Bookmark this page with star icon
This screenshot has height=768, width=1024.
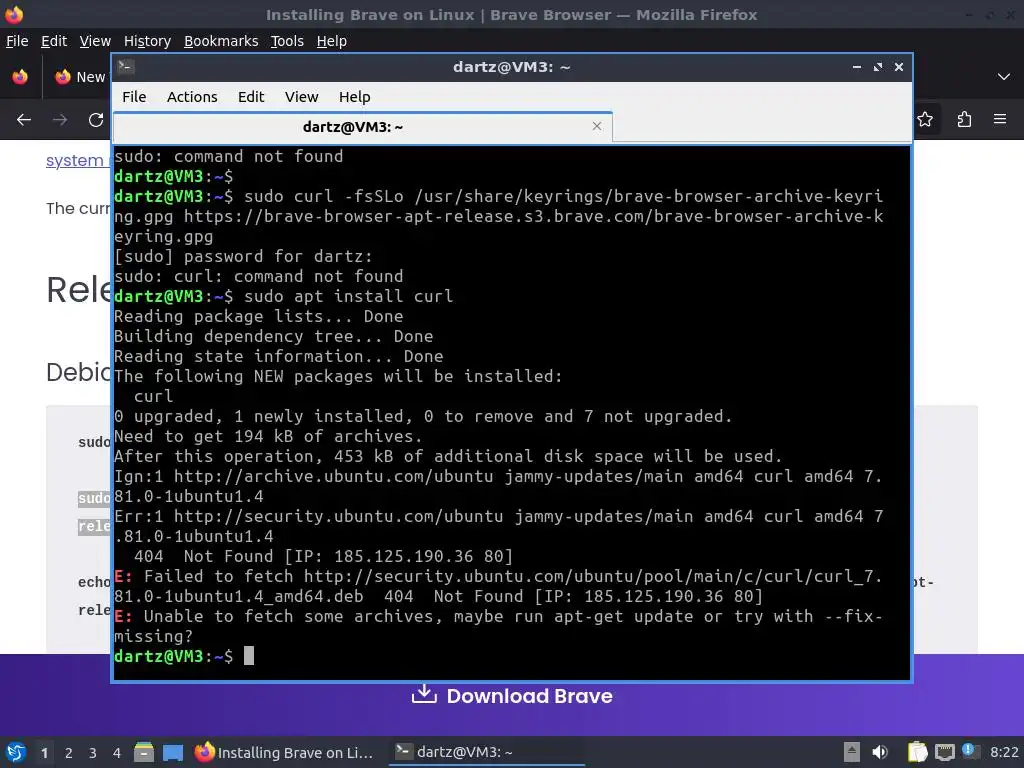click(925, 120)
